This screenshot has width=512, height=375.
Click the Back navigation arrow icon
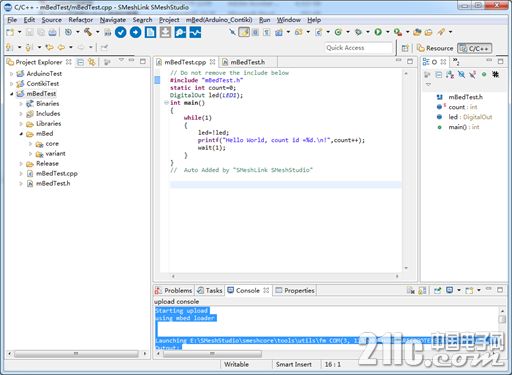point(61,47)
